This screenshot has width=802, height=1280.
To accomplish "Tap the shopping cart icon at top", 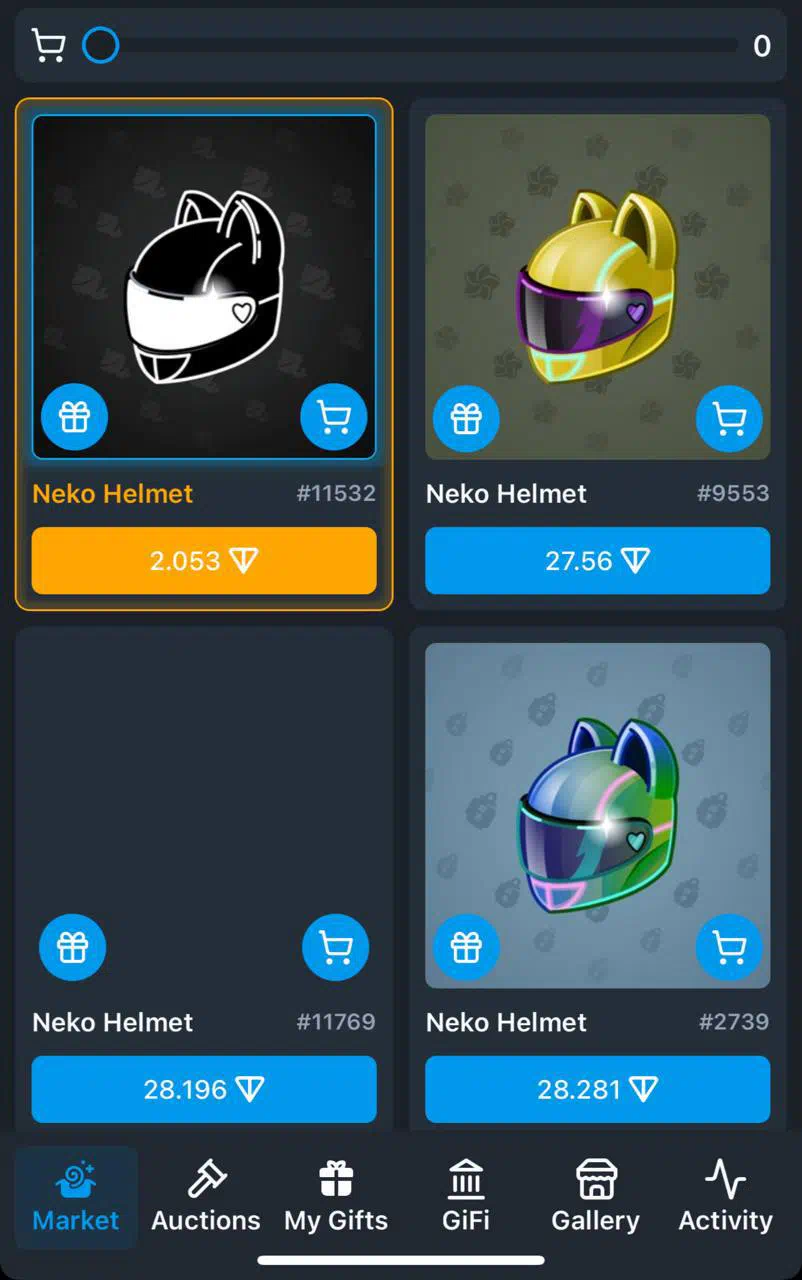I will (x=48, y=45).
